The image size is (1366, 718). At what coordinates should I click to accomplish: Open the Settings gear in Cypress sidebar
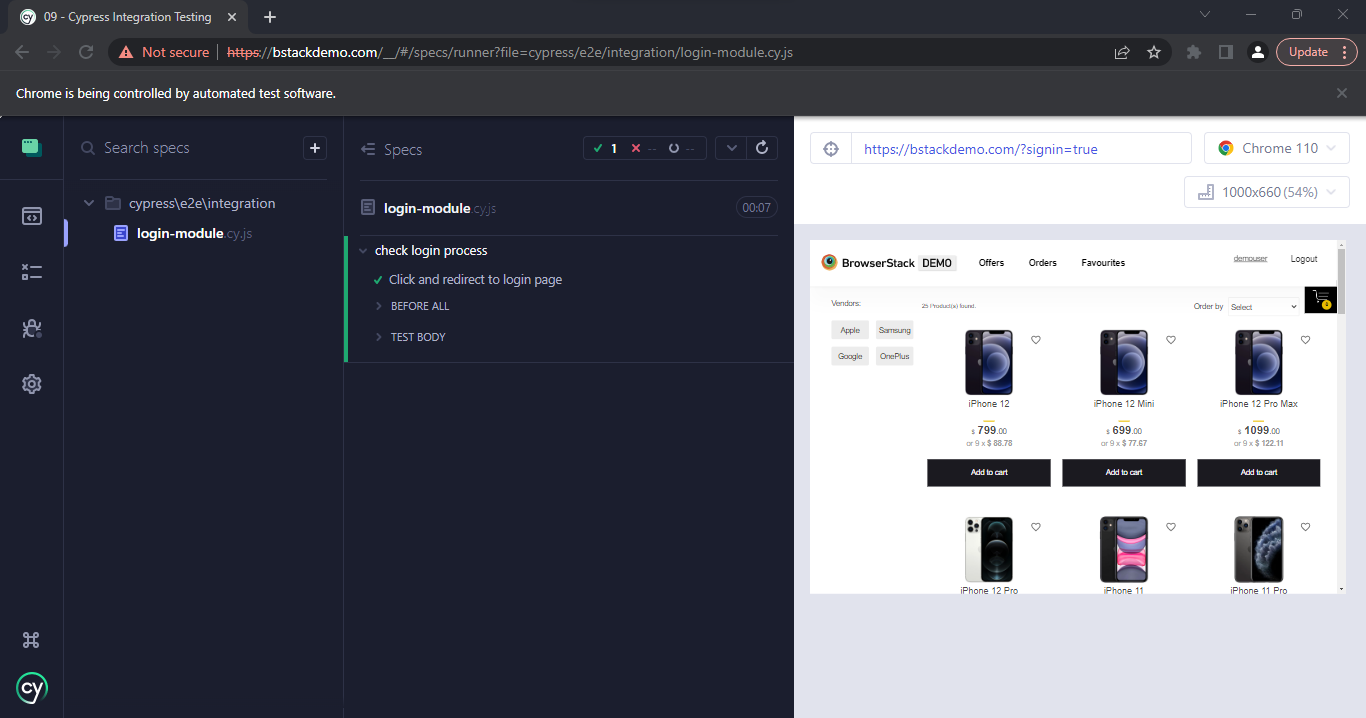click(32, 384)
